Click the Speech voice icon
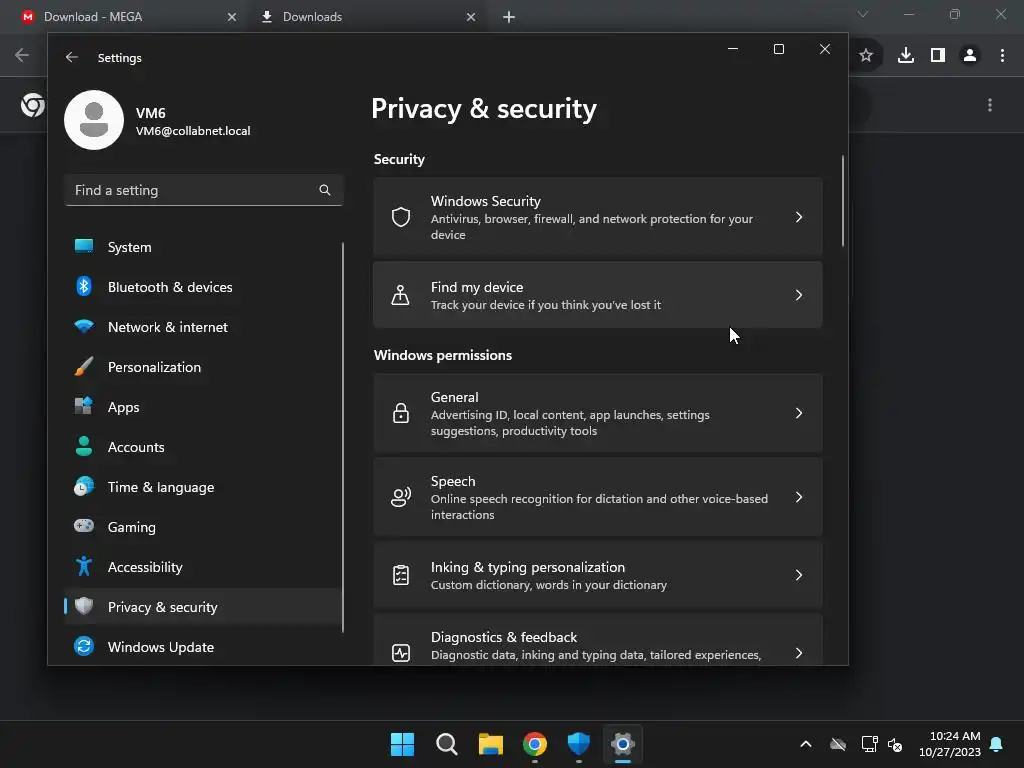The width and height of the screenshot is (1024, 768). (x=401, y=497)
